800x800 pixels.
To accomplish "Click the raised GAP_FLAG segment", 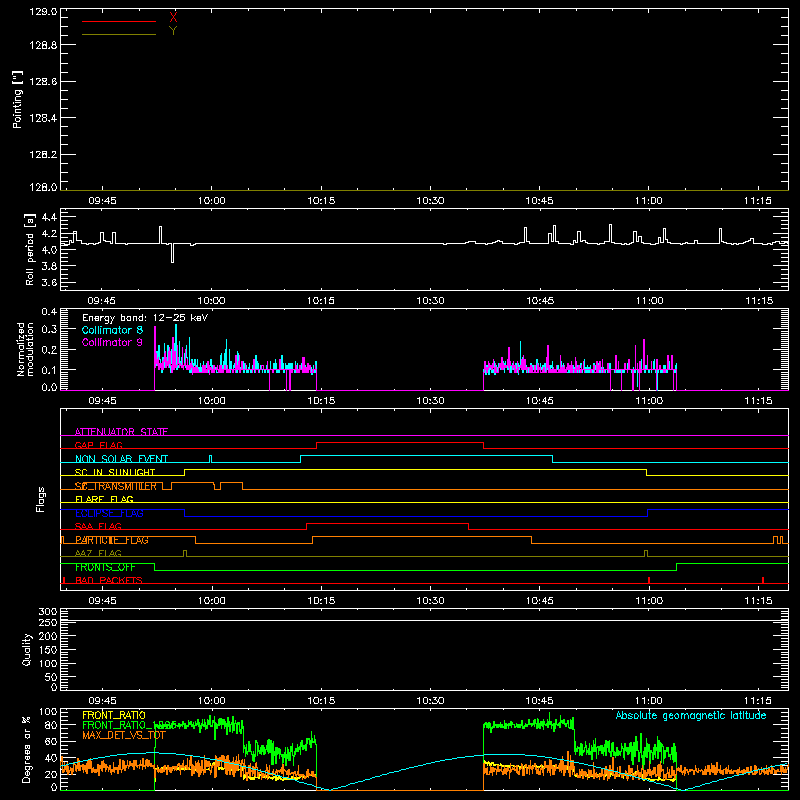I will coord(400,443).
